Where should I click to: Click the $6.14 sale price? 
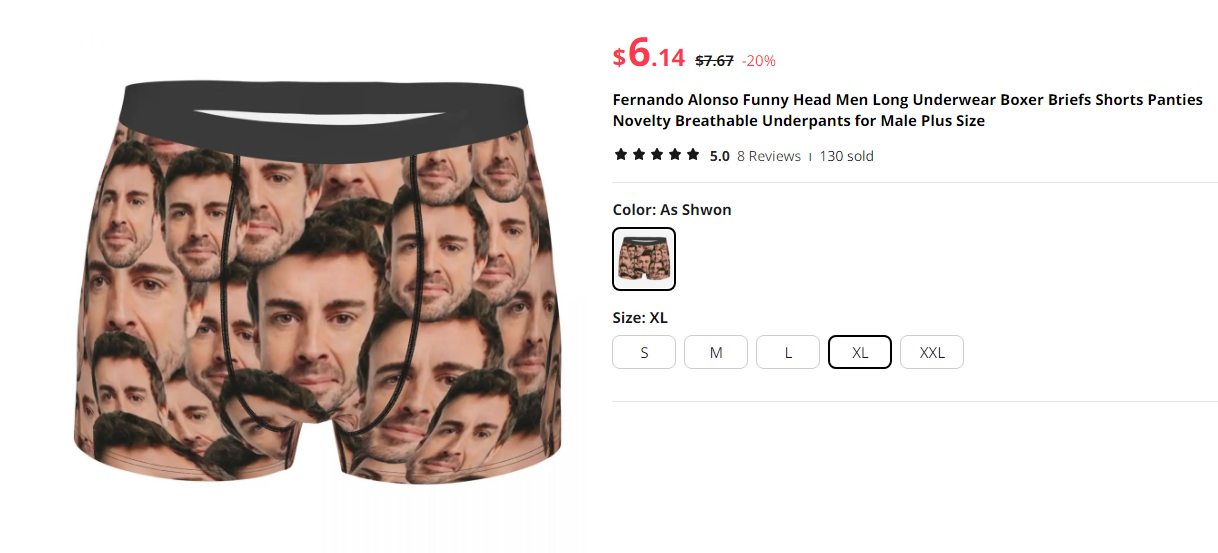(x=649, y=54)
